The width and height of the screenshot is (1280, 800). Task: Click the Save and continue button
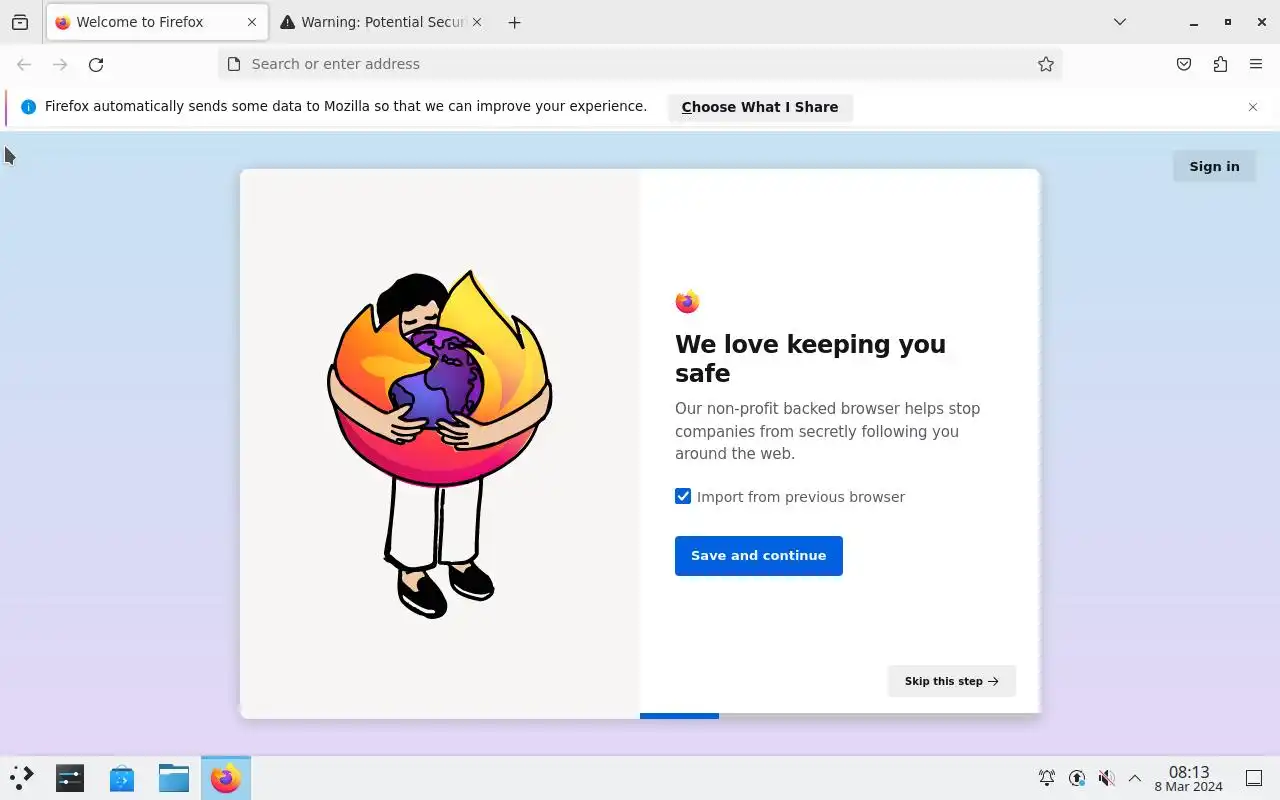pos(759,556)
